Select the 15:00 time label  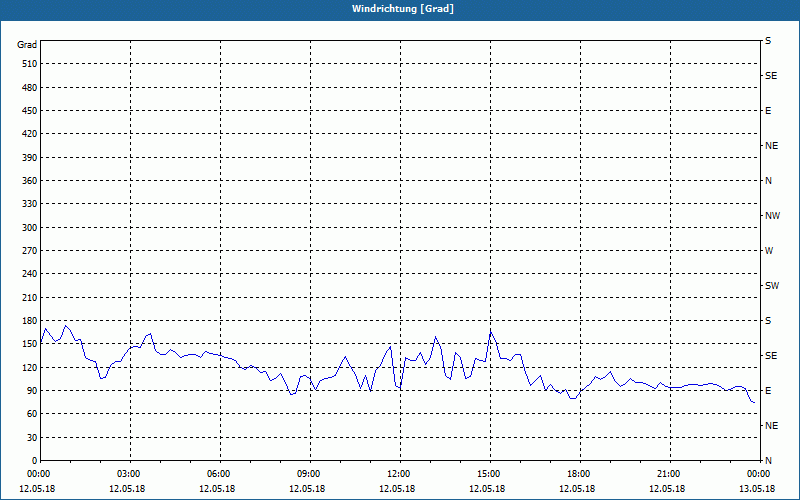490,474
